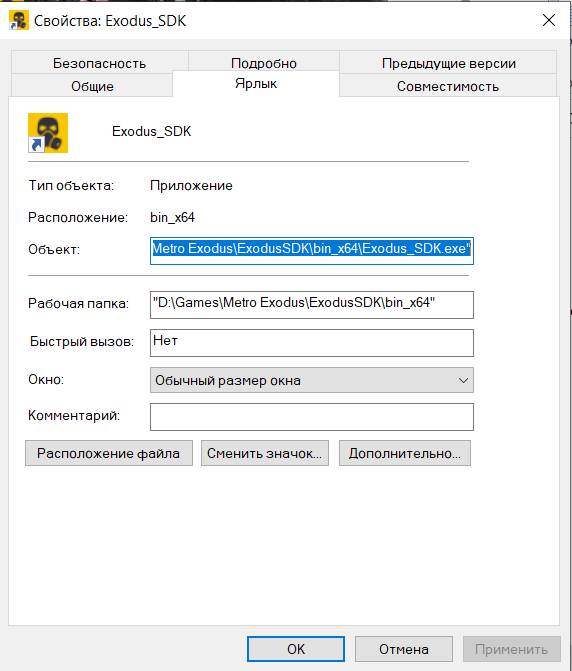
Task: Click the Объект label
Action: coord(54,249)
